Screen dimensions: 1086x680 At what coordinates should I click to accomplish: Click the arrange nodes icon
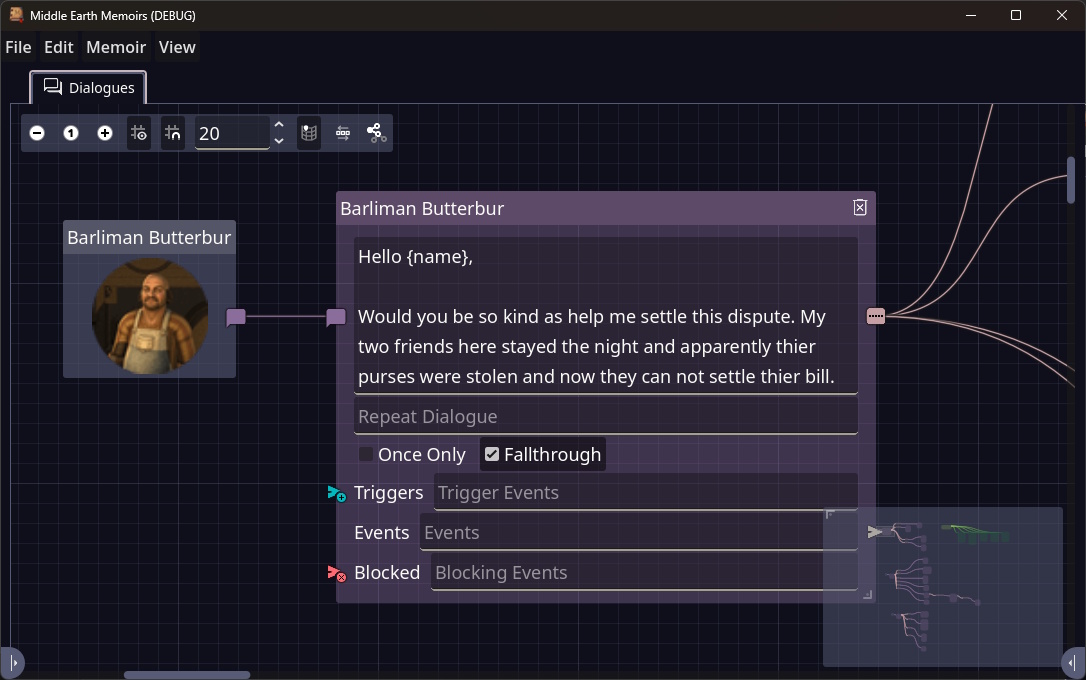(343, 133)
